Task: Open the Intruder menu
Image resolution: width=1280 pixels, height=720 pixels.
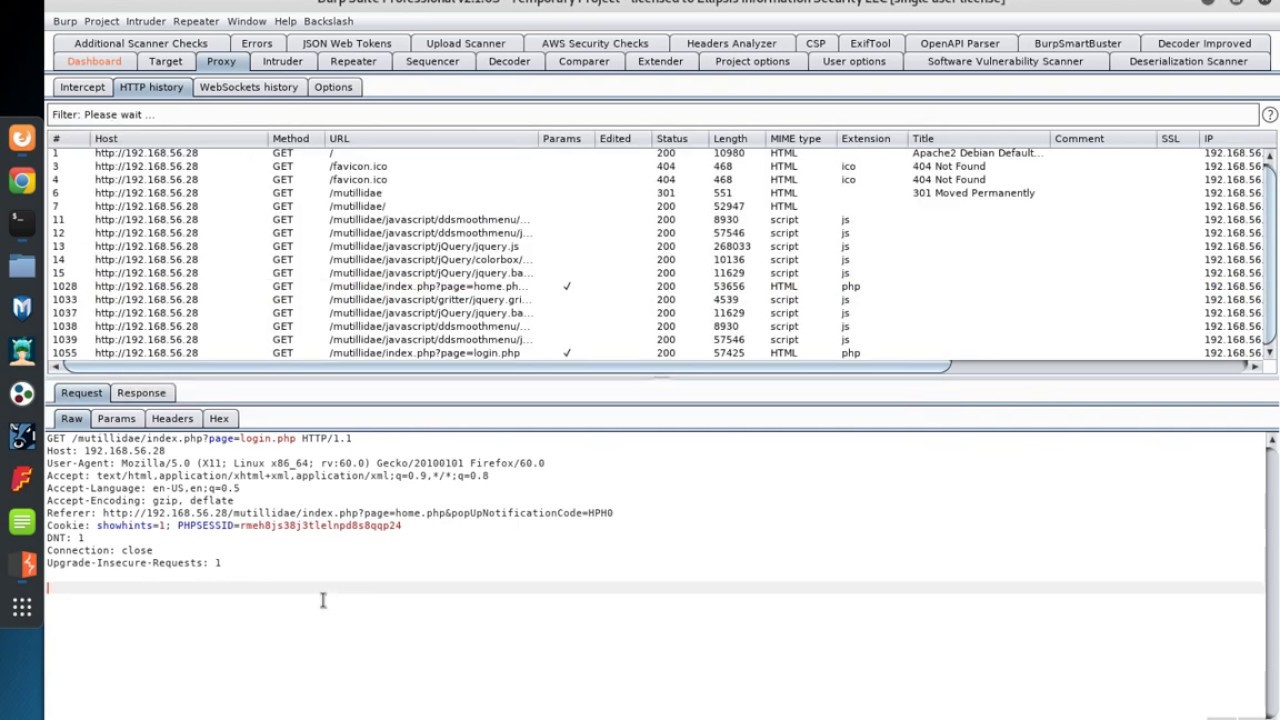Action: [x=146, y=21]
